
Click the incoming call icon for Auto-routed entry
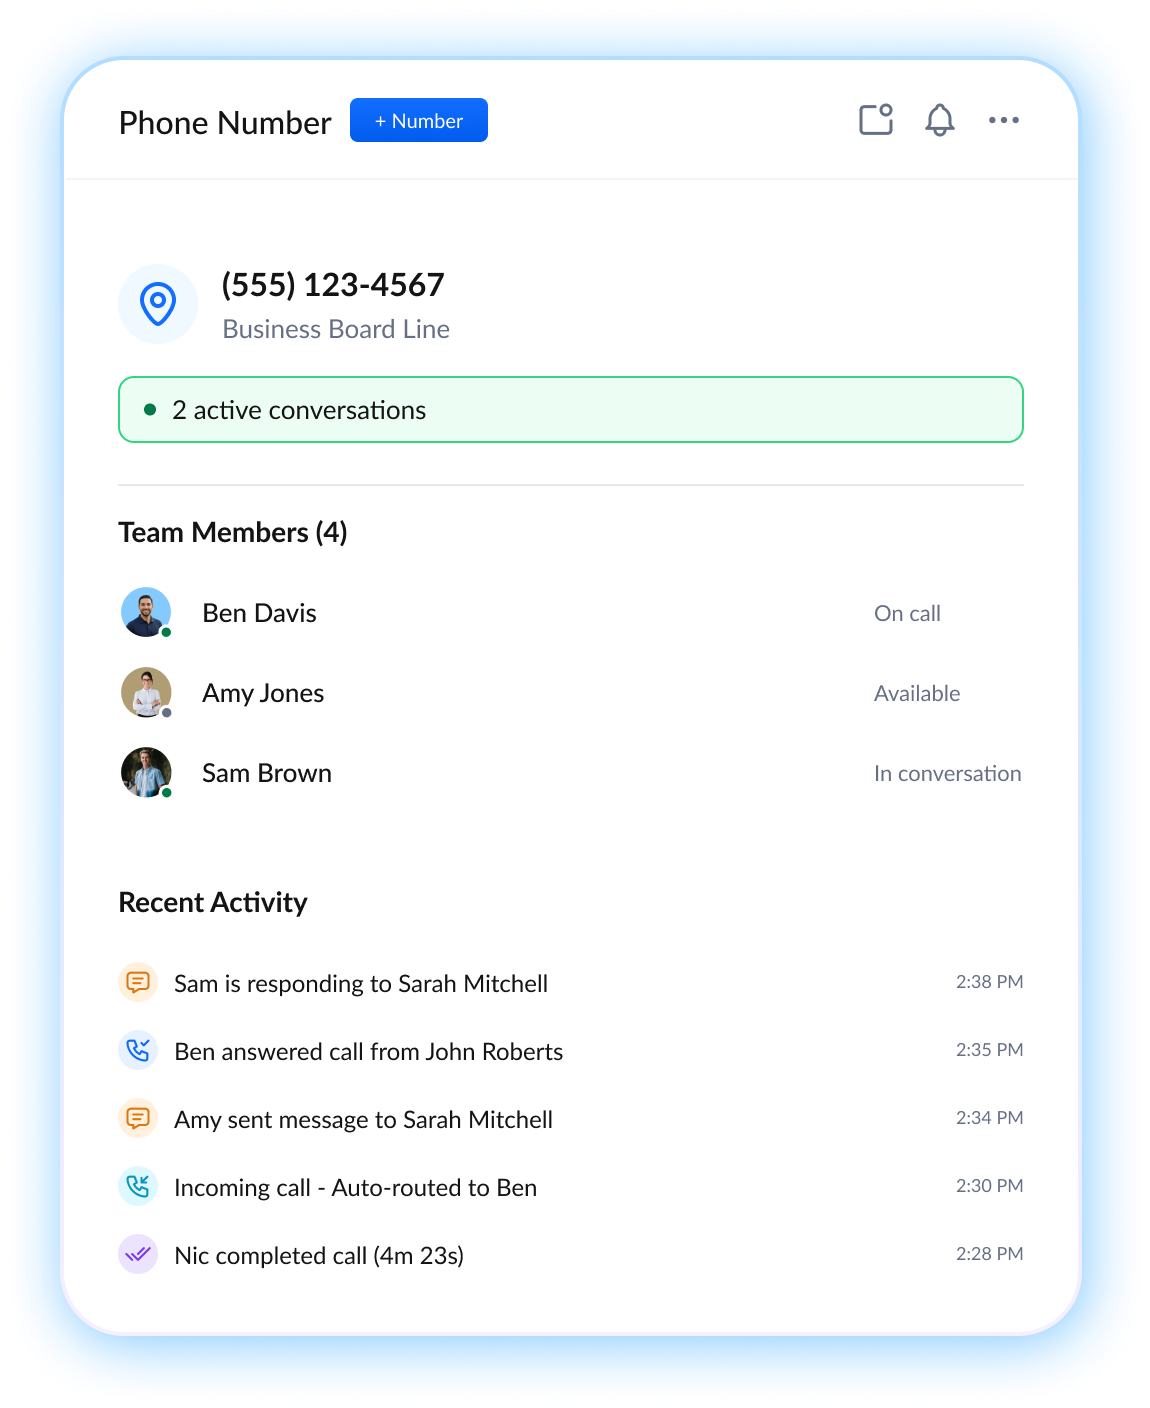click(x=138, y=1186)
